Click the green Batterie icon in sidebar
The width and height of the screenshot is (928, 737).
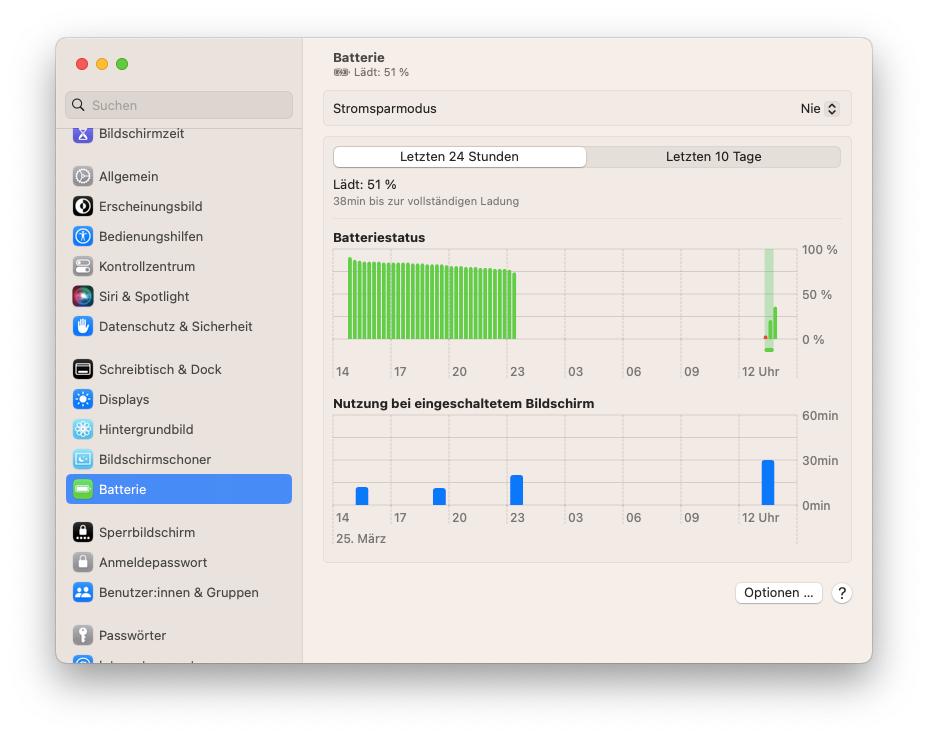pos(83,490)
